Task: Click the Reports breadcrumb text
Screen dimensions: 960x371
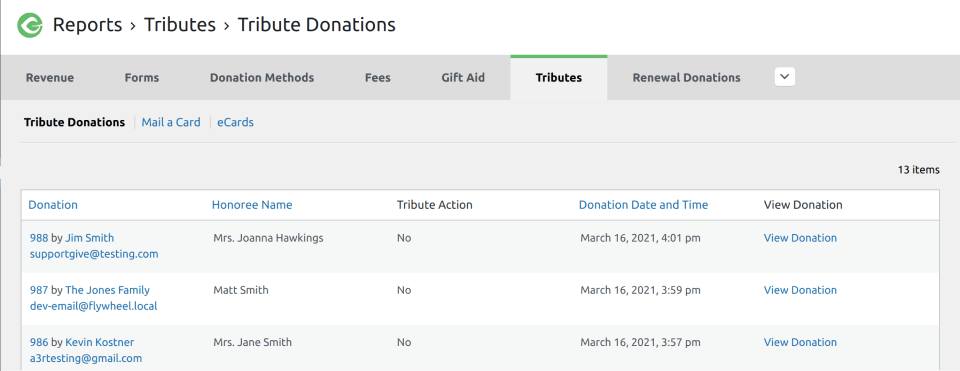Action: pyautogui.click(x=88, y=25)
